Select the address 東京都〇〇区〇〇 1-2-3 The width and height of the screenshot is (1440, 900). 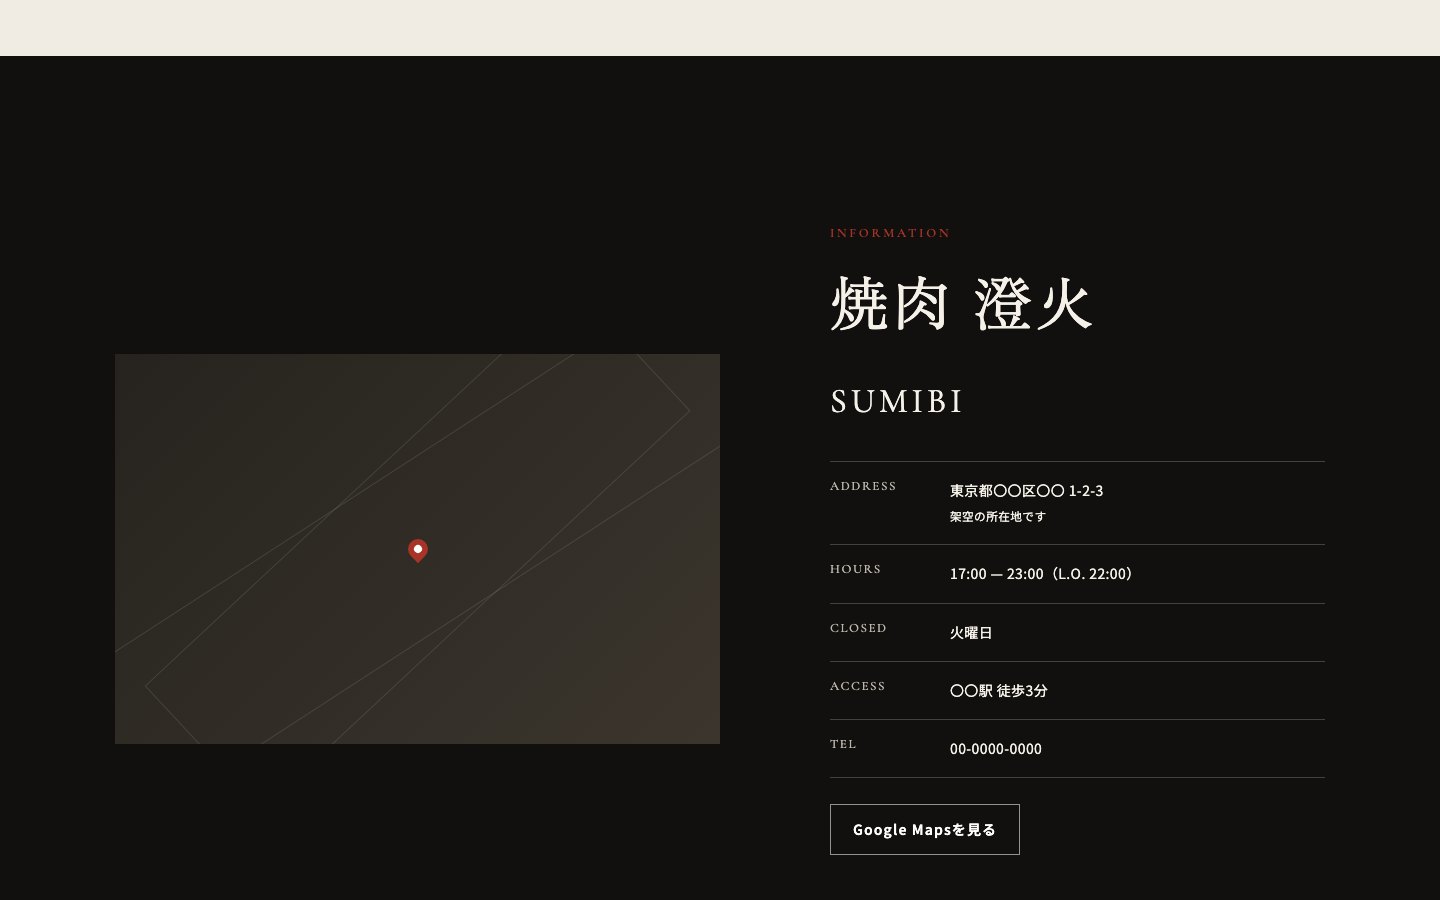pyautogui.click(x=1027, y=490)
